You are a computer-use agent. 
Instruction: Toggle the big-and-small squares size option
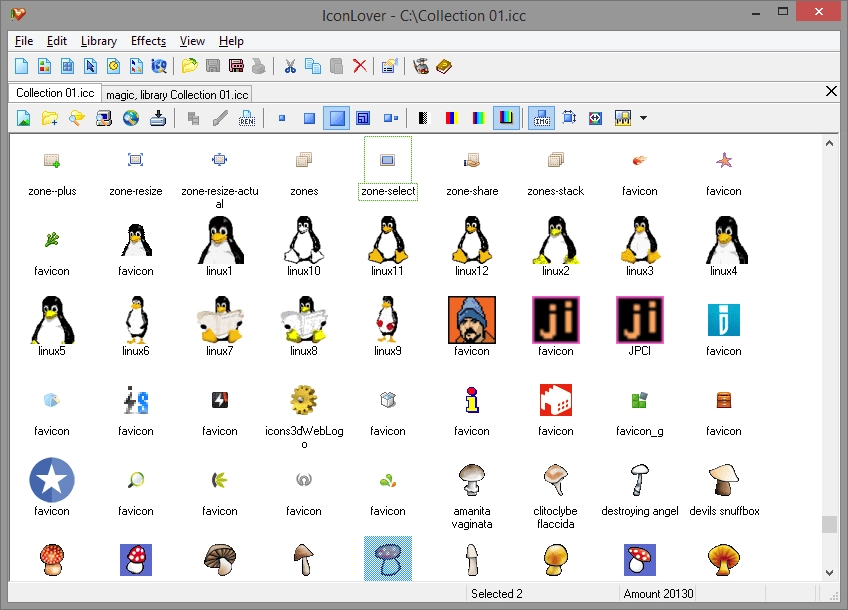click(390, 118)
